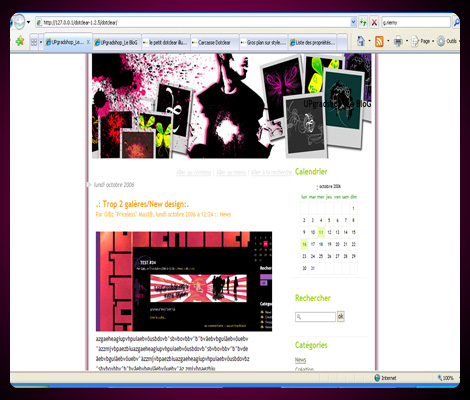Image resolution: width=470 pixels, height=400 pixels.
Task: Click the Home icon in toolbar
Action: 361,41
